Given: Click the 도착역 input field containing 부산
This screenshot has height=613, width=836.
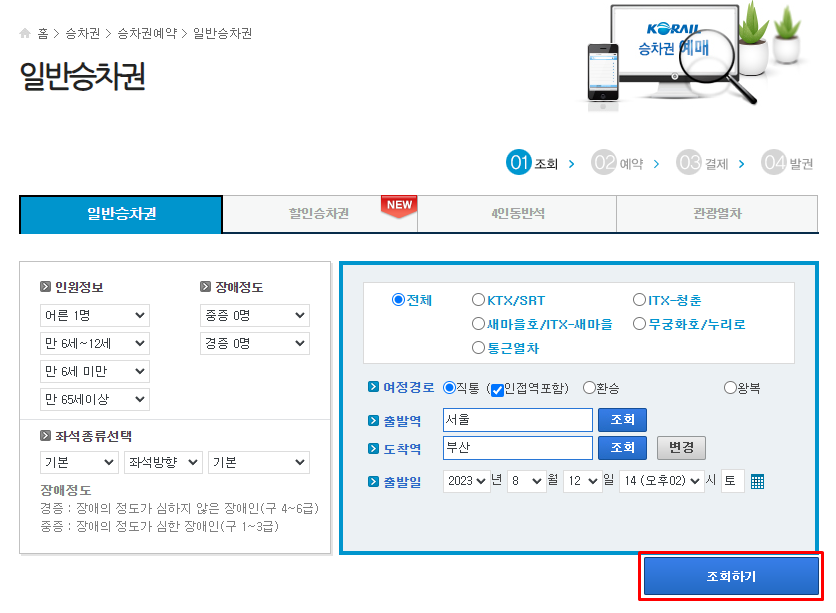Looking at the screenshot, I should (518, 448).
